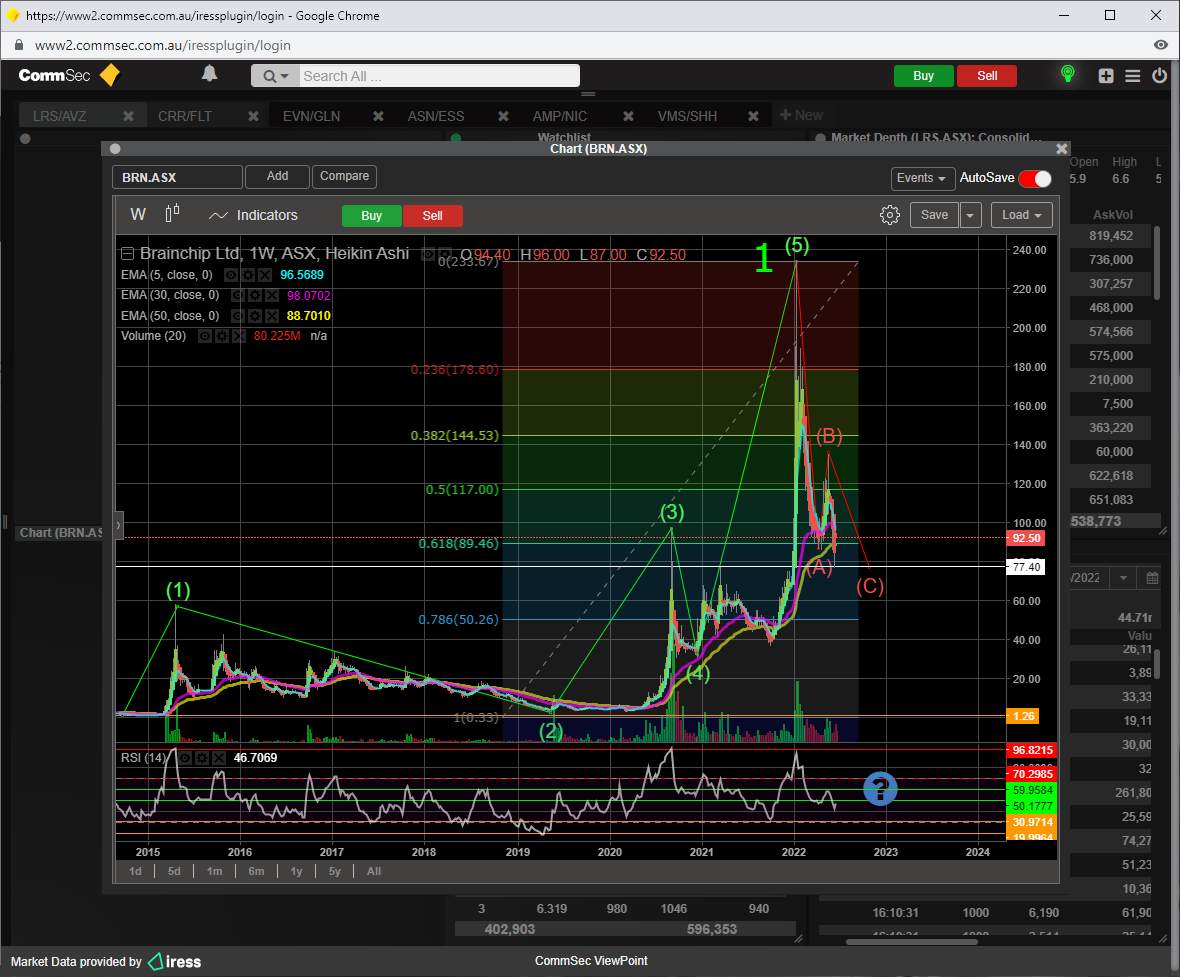Click the chart toolbar Buy button
Viewport: 1180px width, 977px height.
[372, 216]
